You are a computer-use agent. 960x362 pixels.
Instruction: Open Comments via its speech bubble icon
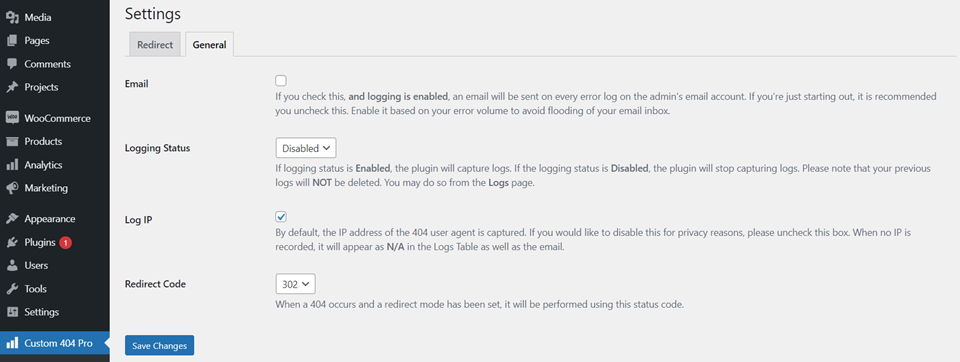click(12, 64)
